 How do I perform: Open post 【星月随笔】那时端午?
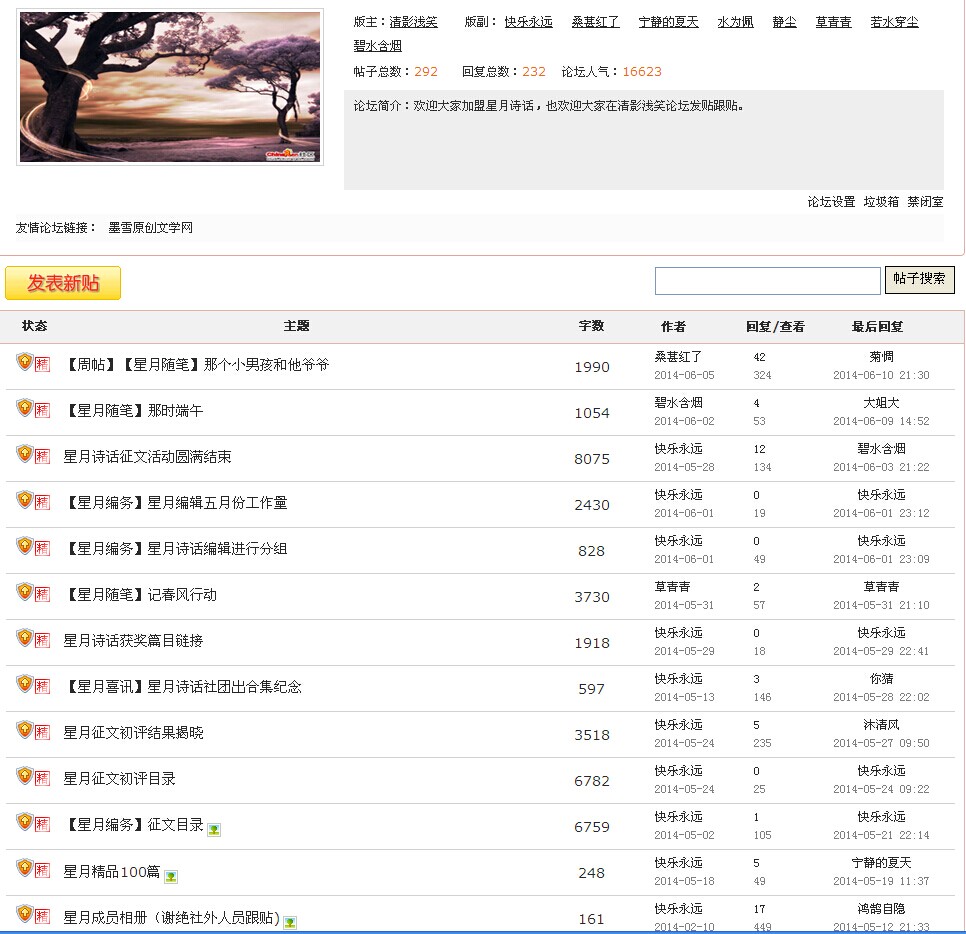(133, 410)
